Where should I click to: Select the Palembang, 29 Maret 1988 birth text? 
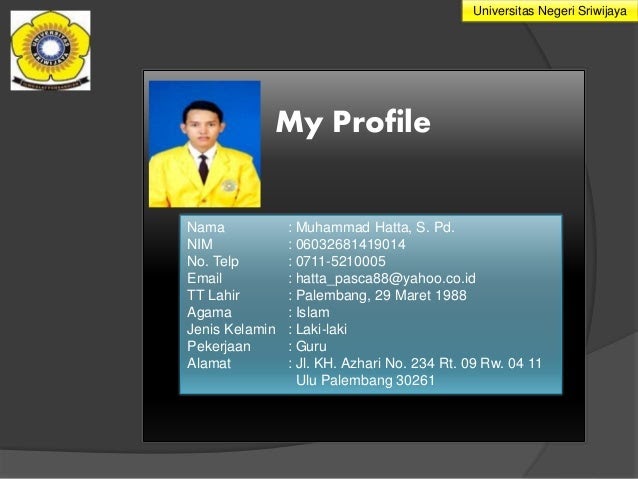pos(381,295)
